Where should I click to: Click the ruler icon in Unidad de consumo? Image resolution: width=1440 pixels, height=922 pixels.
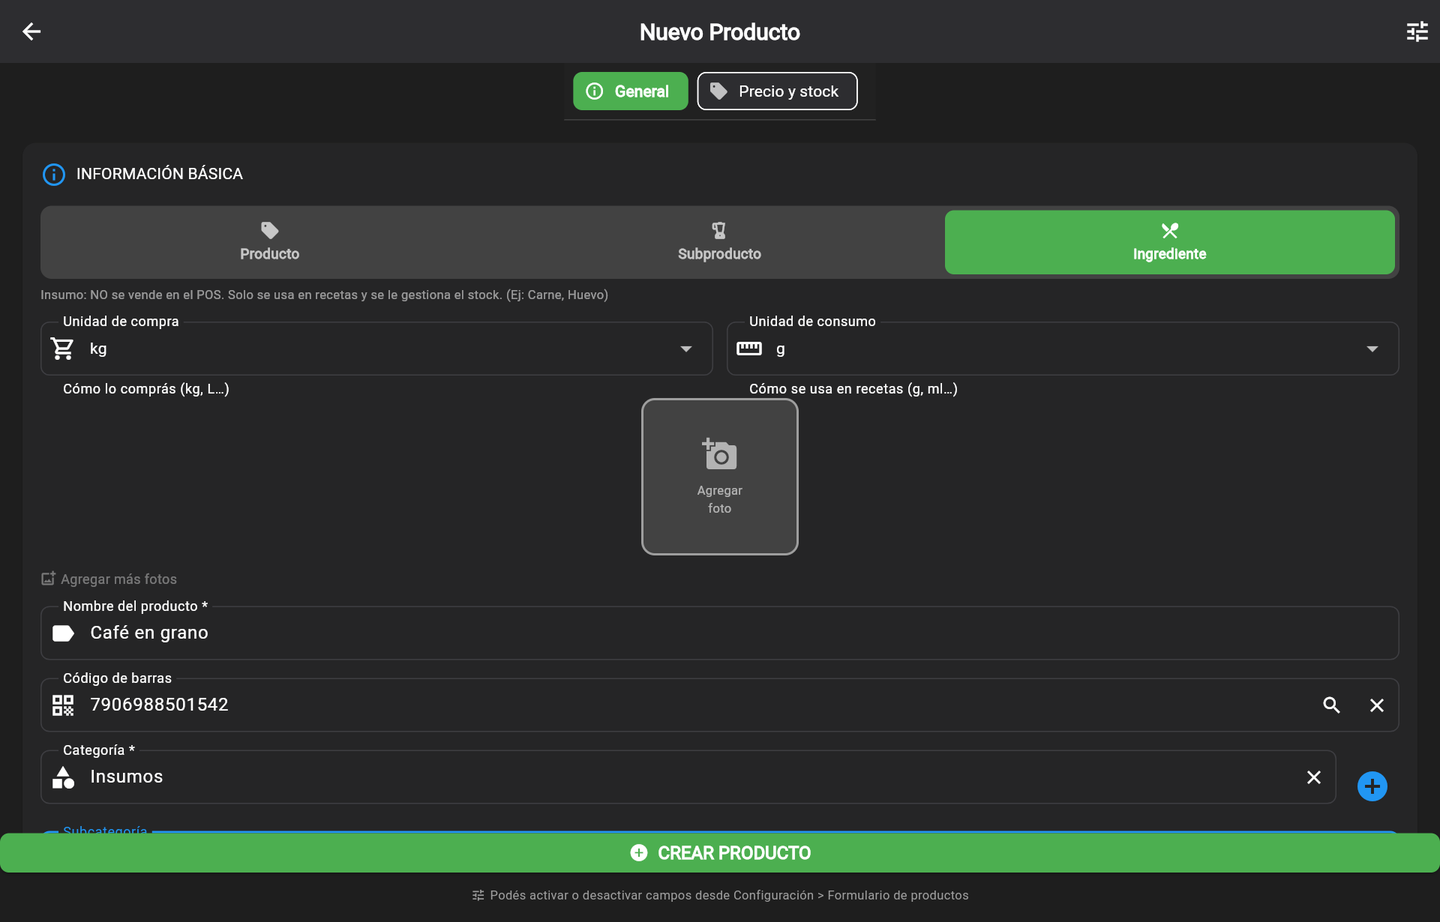click(x=749, y=348)
